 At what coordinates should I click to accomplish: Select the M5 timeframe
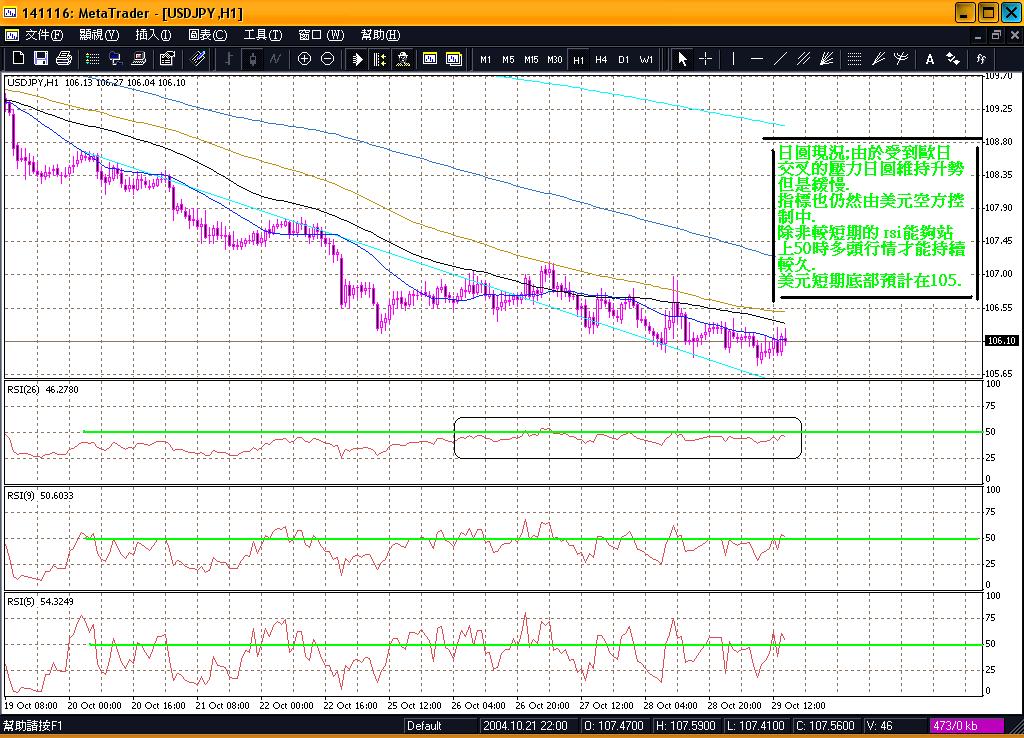pos(508,59)
